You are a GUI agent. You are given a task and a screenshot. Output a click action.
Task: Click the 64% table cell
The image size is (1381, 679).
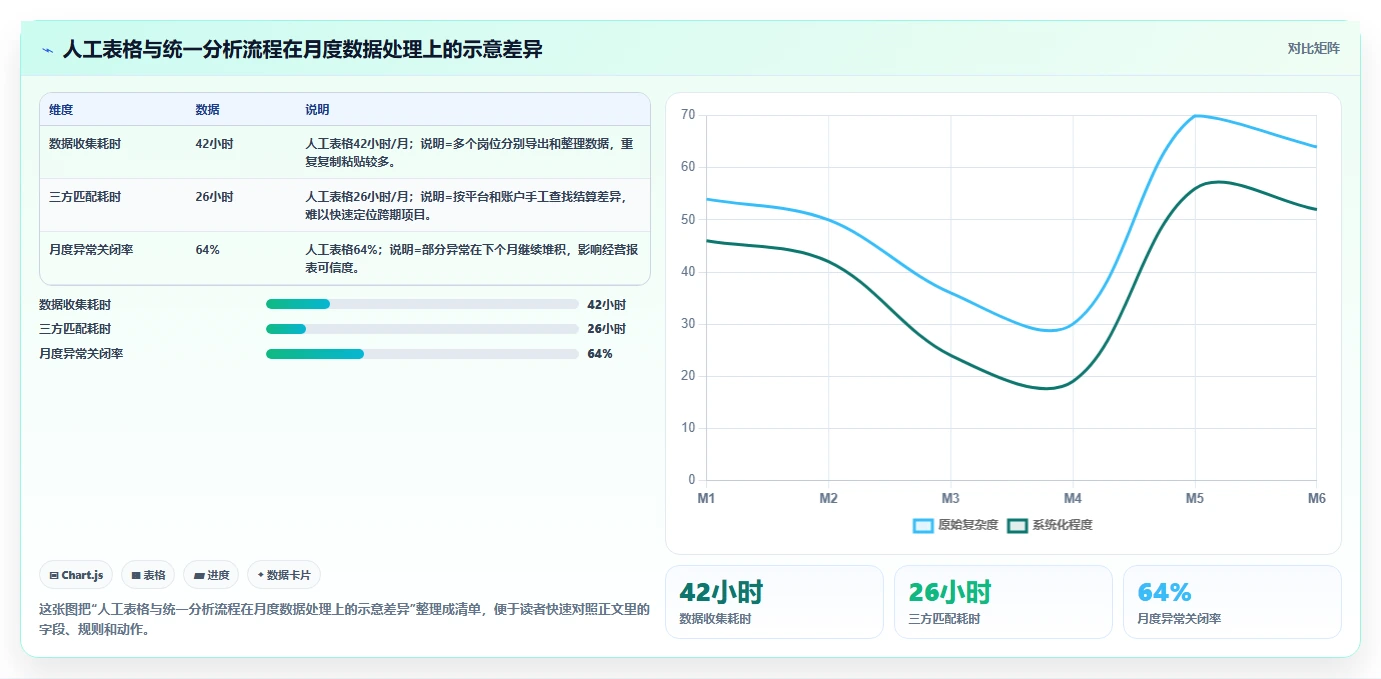(x=208, y=250)
